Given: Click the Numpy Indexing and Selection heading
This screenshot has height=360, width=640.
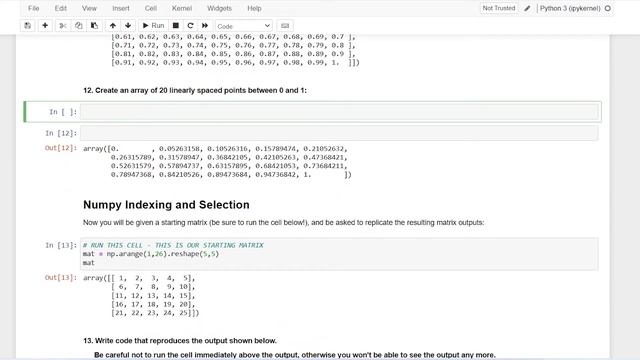Looking at the screenshot, I should (x=166, y=205).
